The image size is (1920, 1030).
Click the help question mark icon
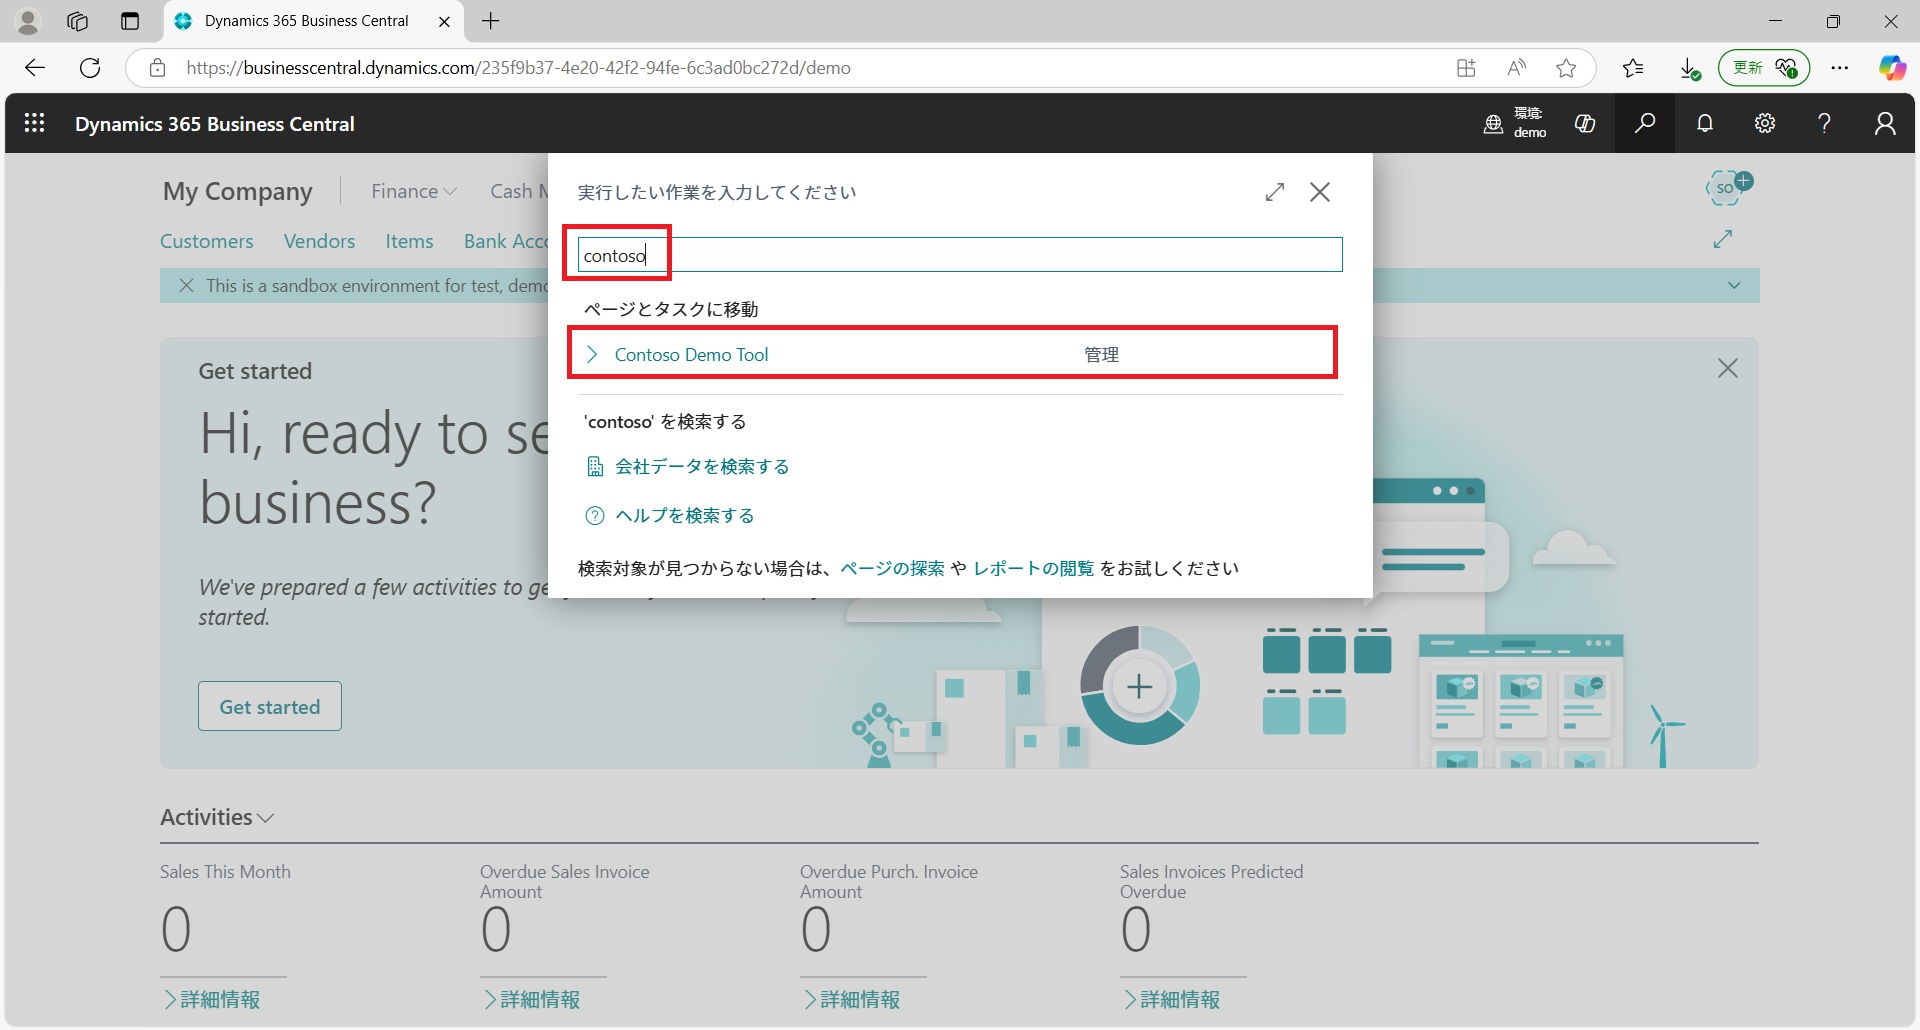pyautogui.click(x=1824, y=123)
